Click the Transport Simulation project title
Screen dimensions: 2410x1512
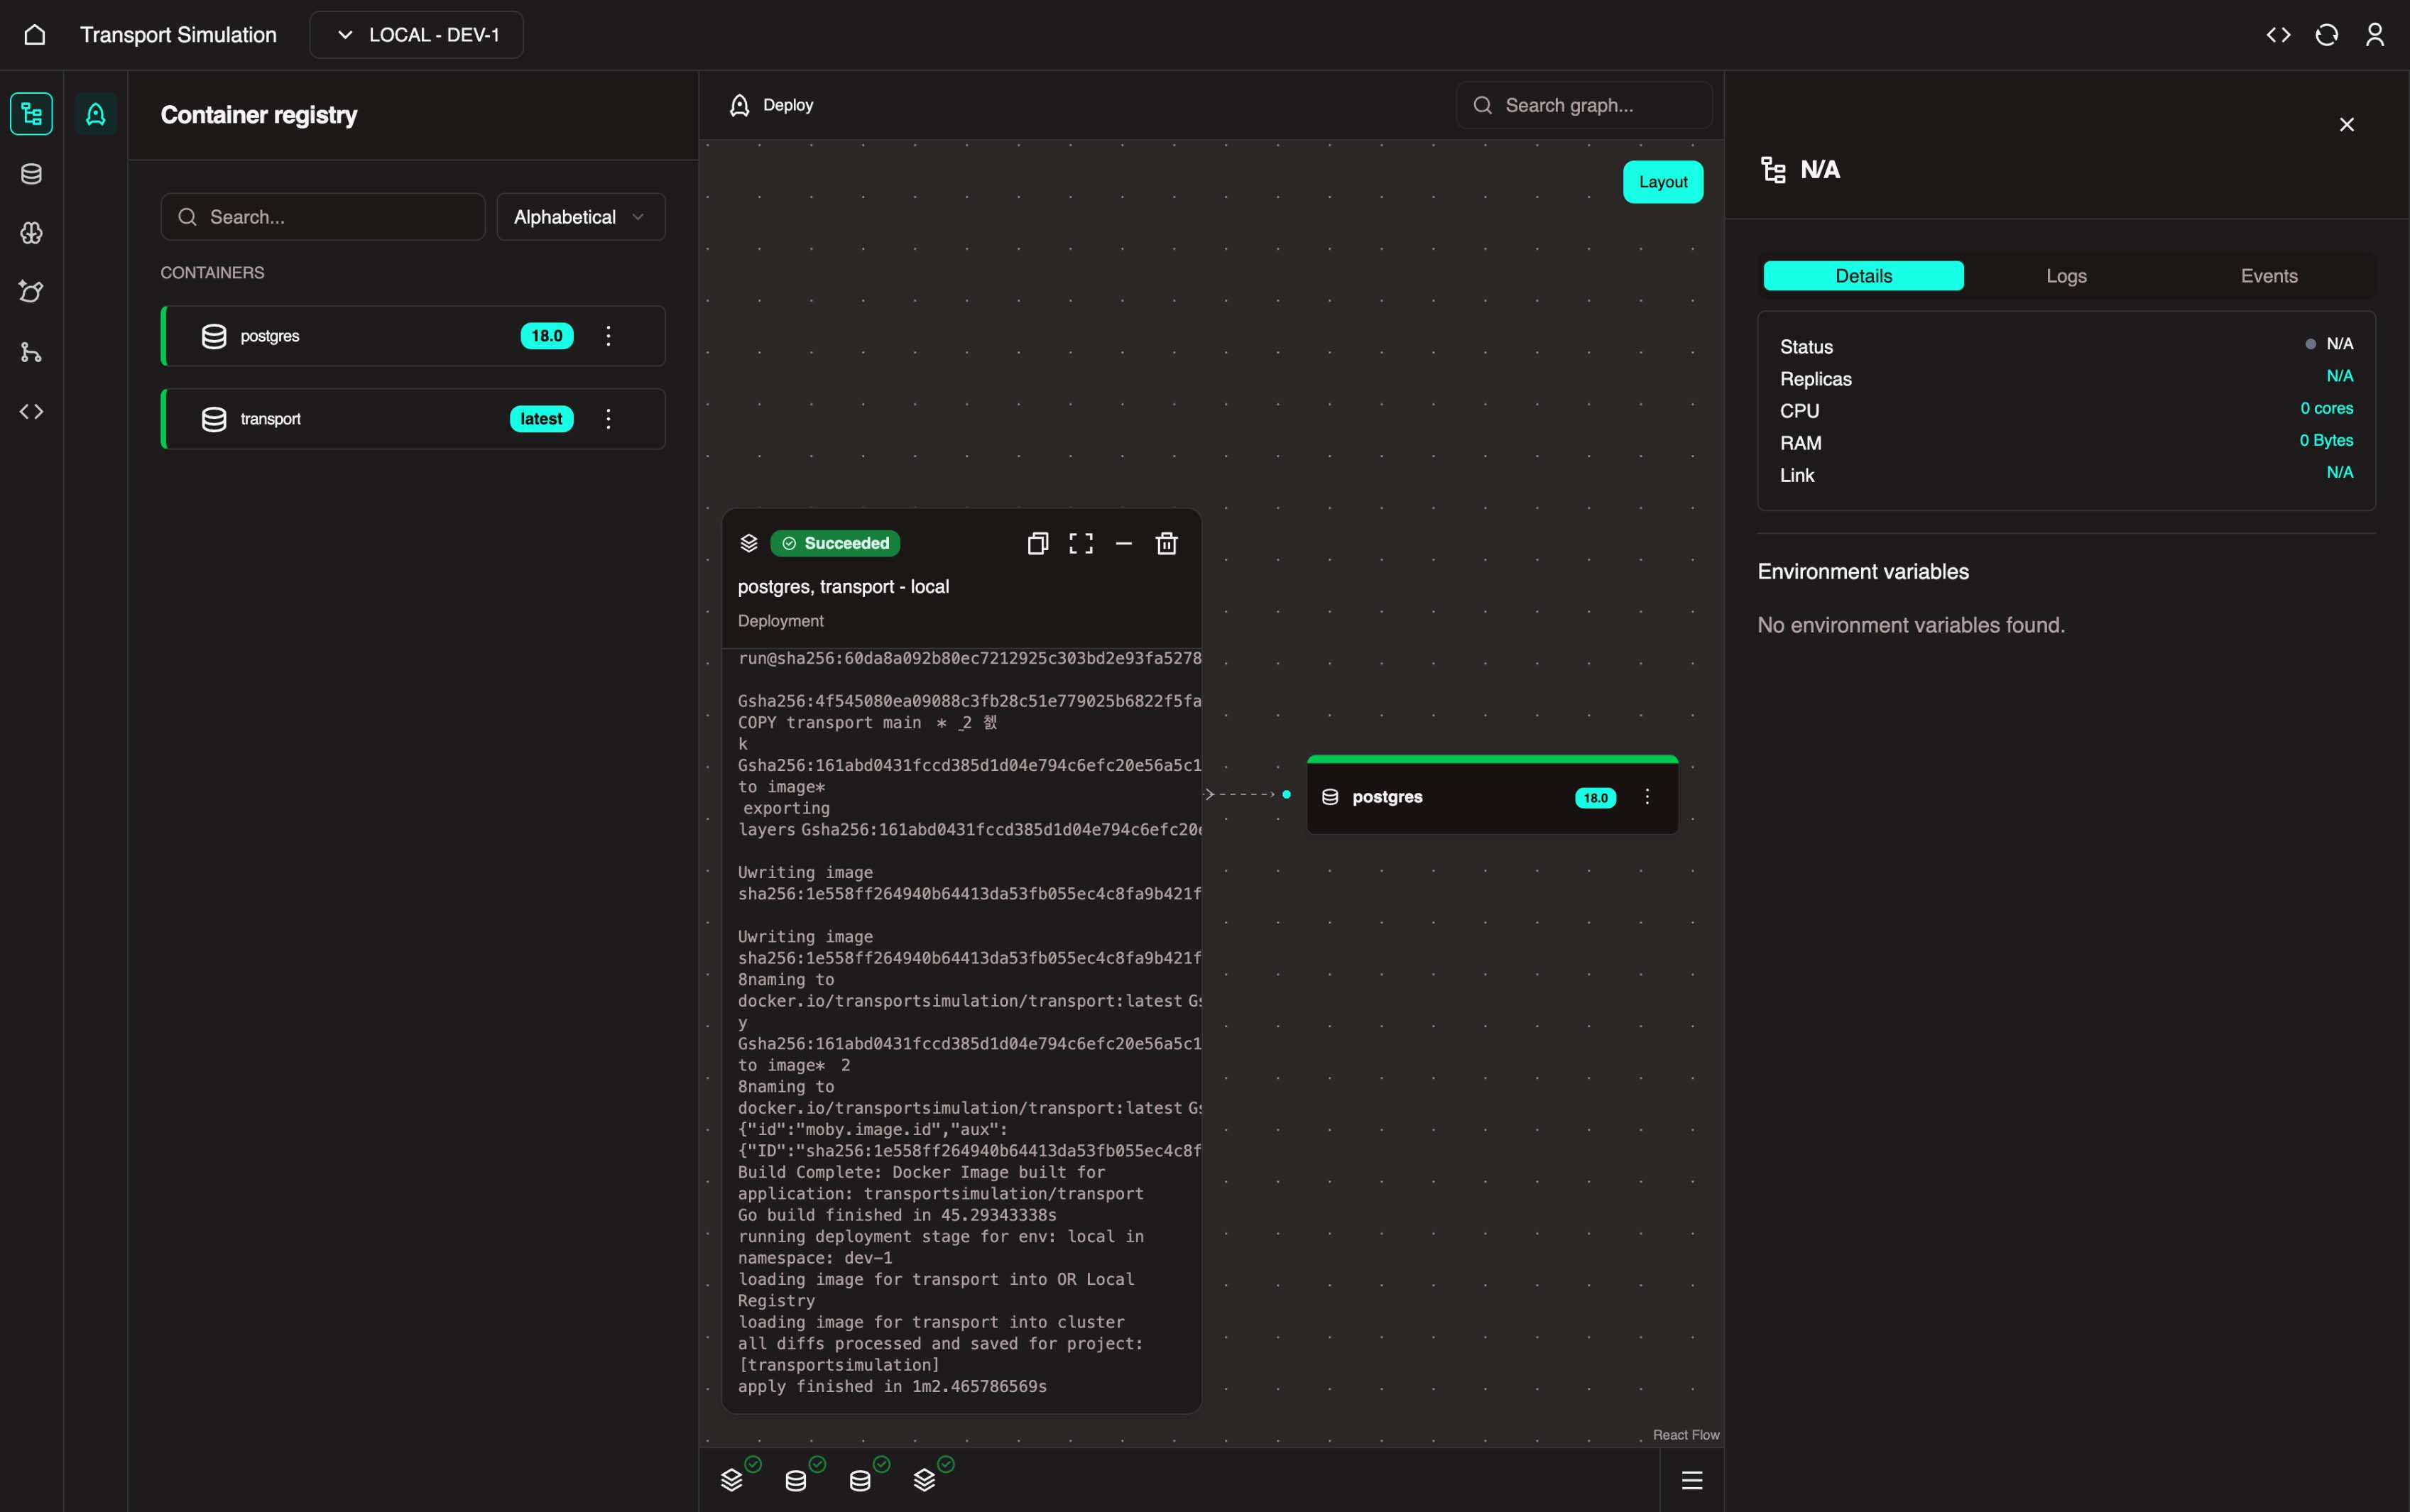pos(178,35)
